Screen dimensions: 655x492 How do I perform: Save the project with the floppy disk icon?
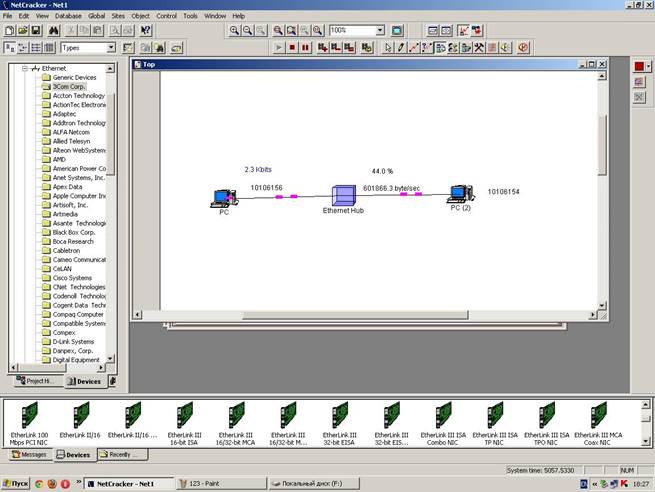click(x=36, y=30)
